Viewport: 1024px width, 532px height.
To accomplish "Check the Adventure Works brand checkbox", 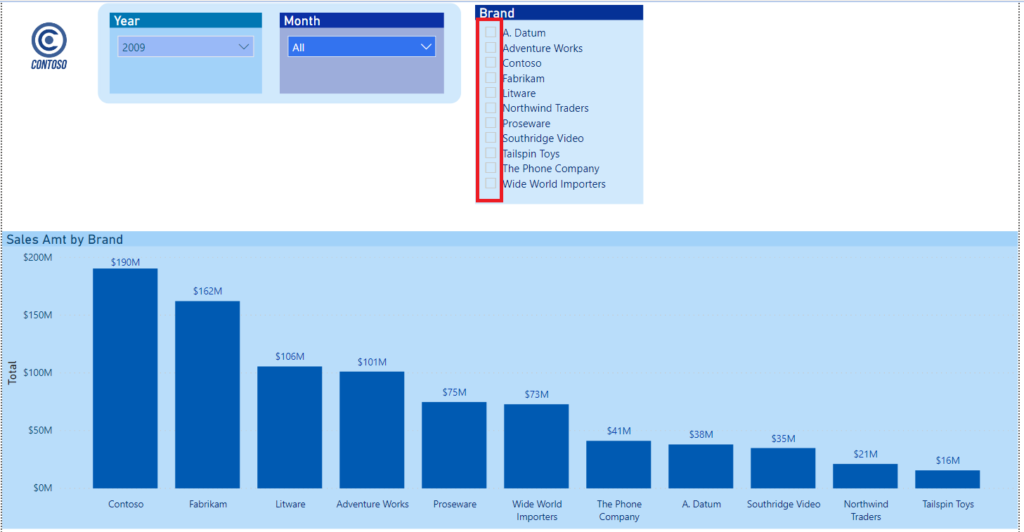I will coord(490,48).
